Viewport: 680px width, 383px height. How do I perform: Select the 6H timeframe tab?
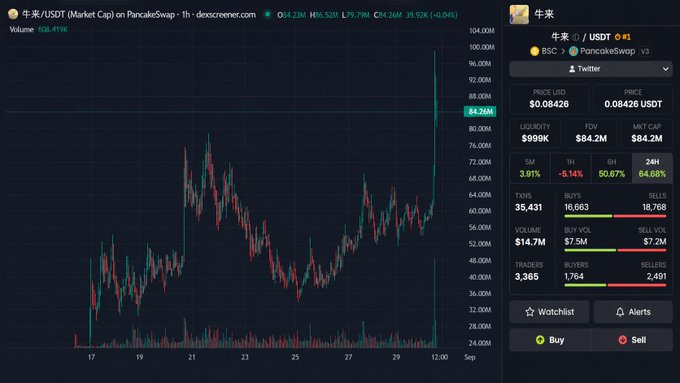[x=611, y=168]
